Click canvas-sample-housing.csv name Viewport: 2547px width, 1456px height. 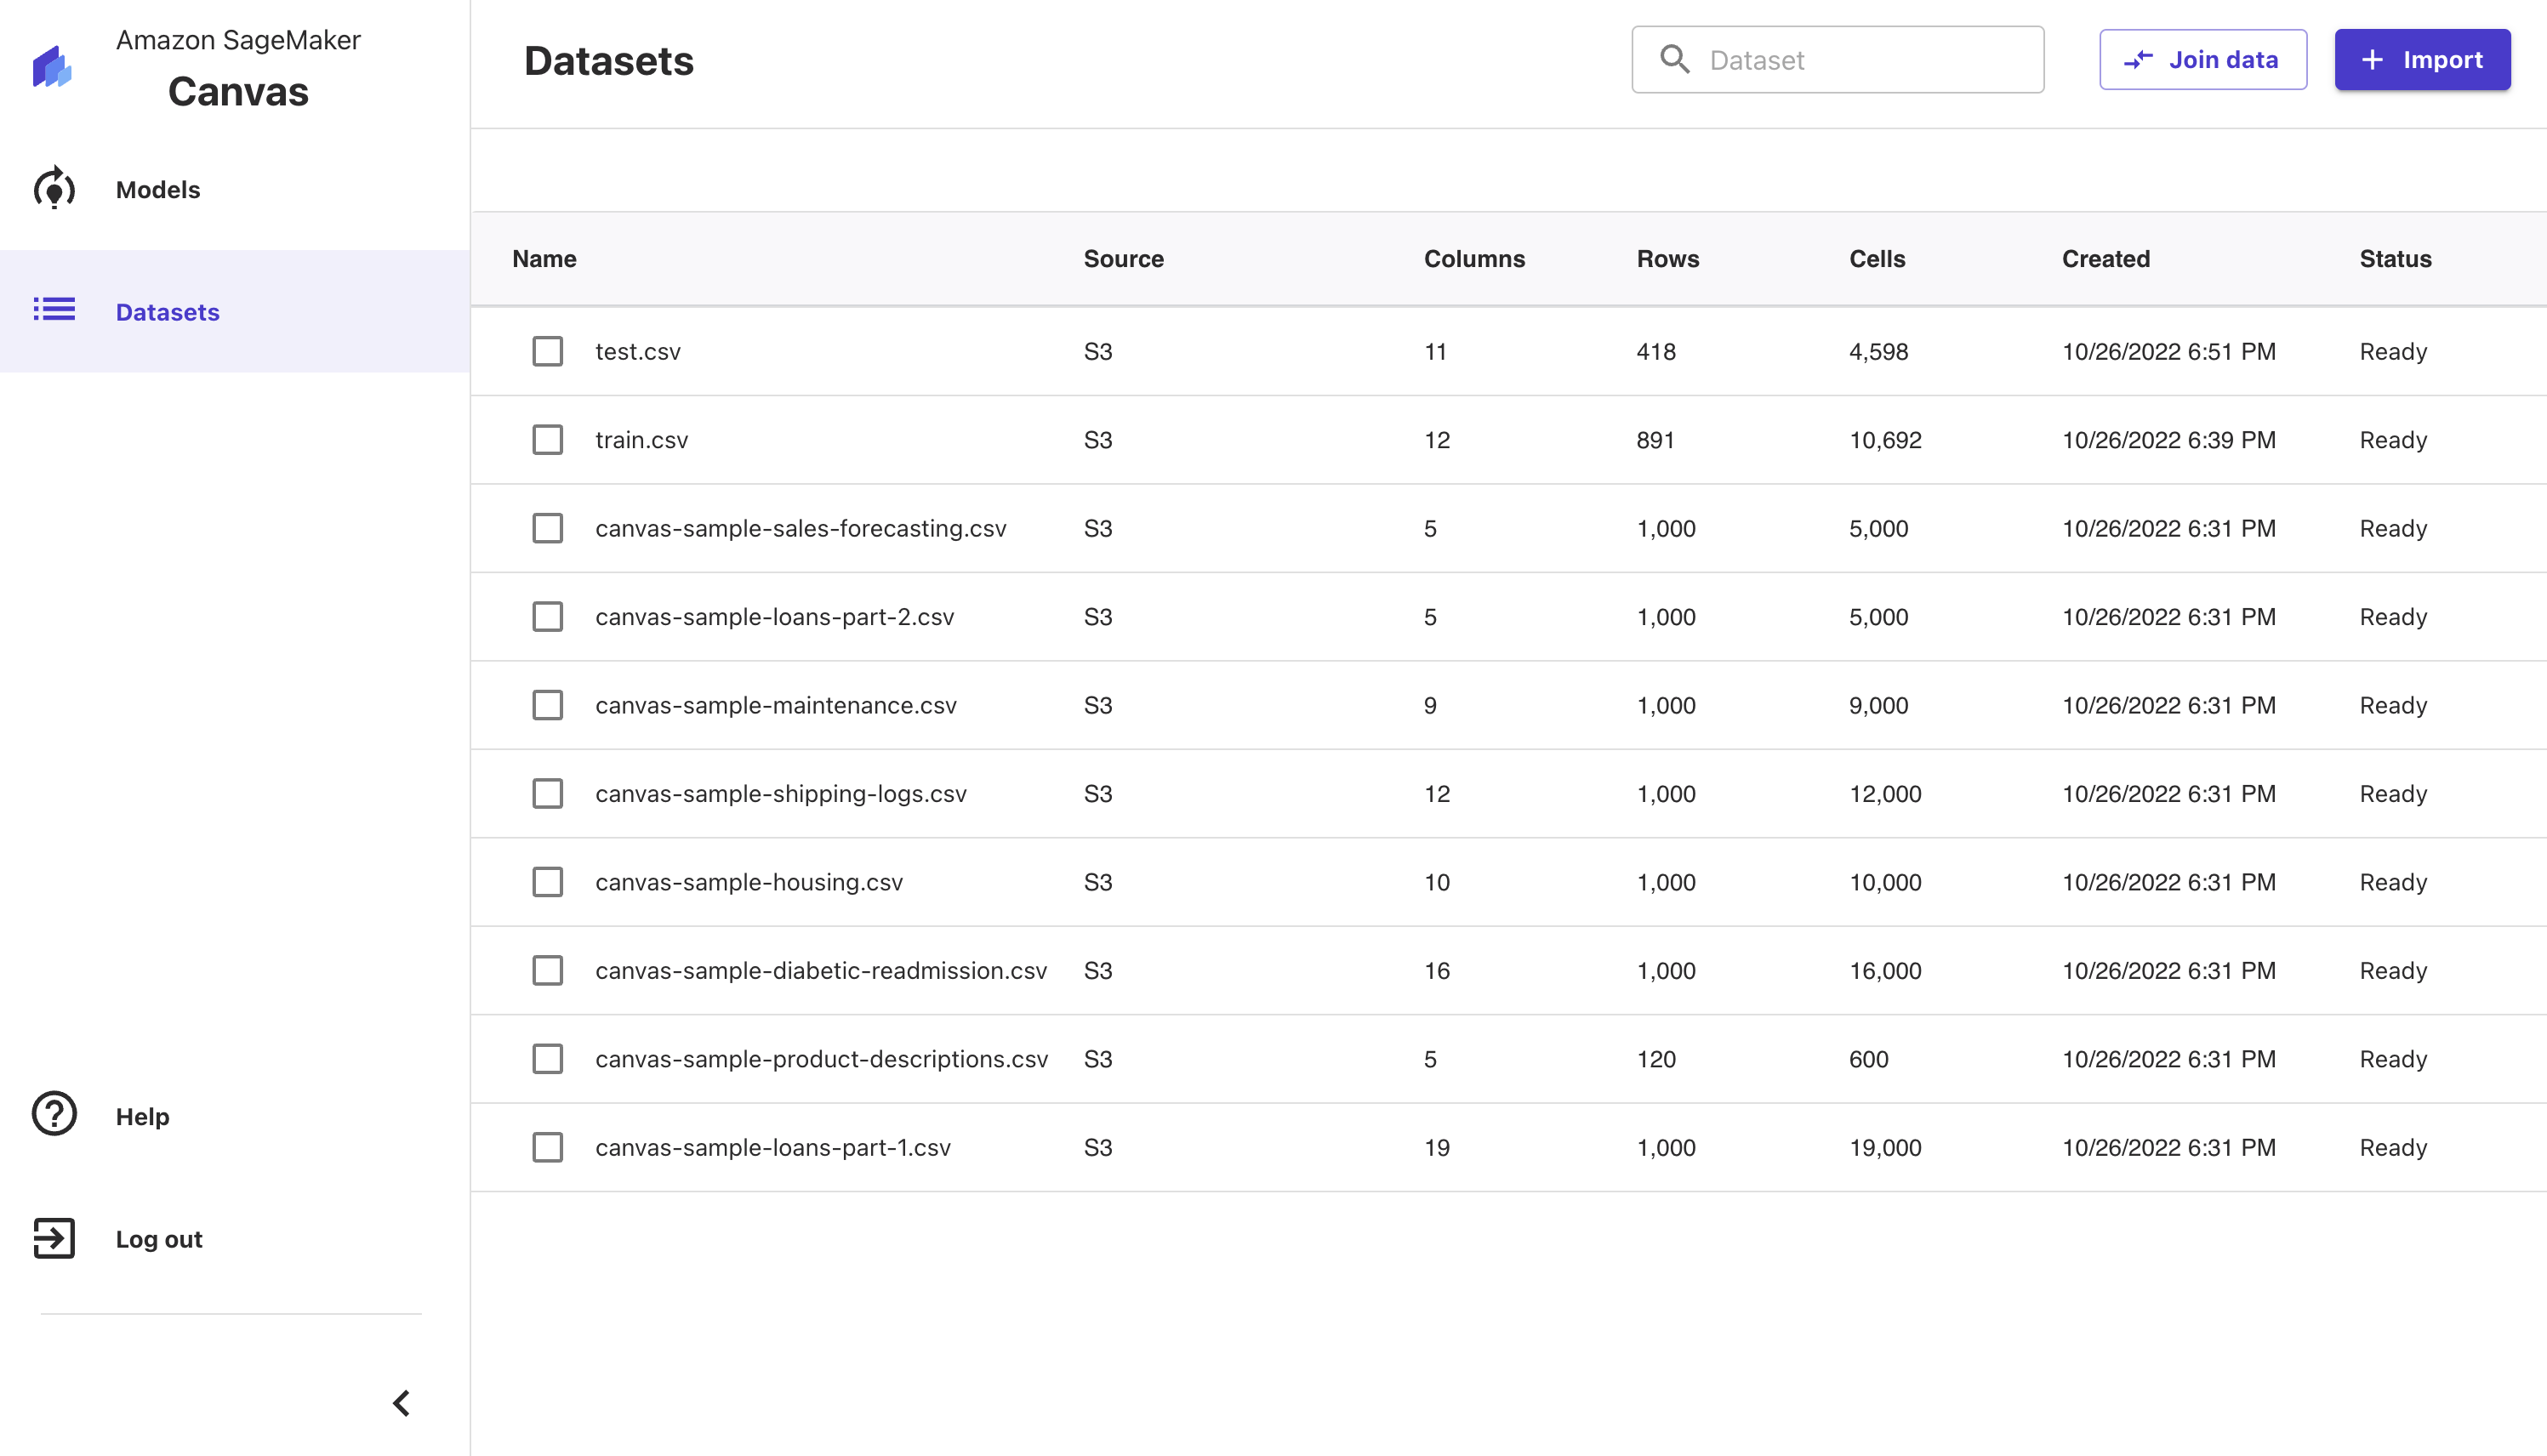[748, 883]
